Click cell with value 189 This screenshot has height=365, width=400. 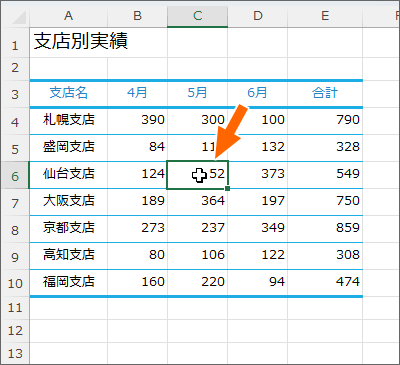[137, 202]
